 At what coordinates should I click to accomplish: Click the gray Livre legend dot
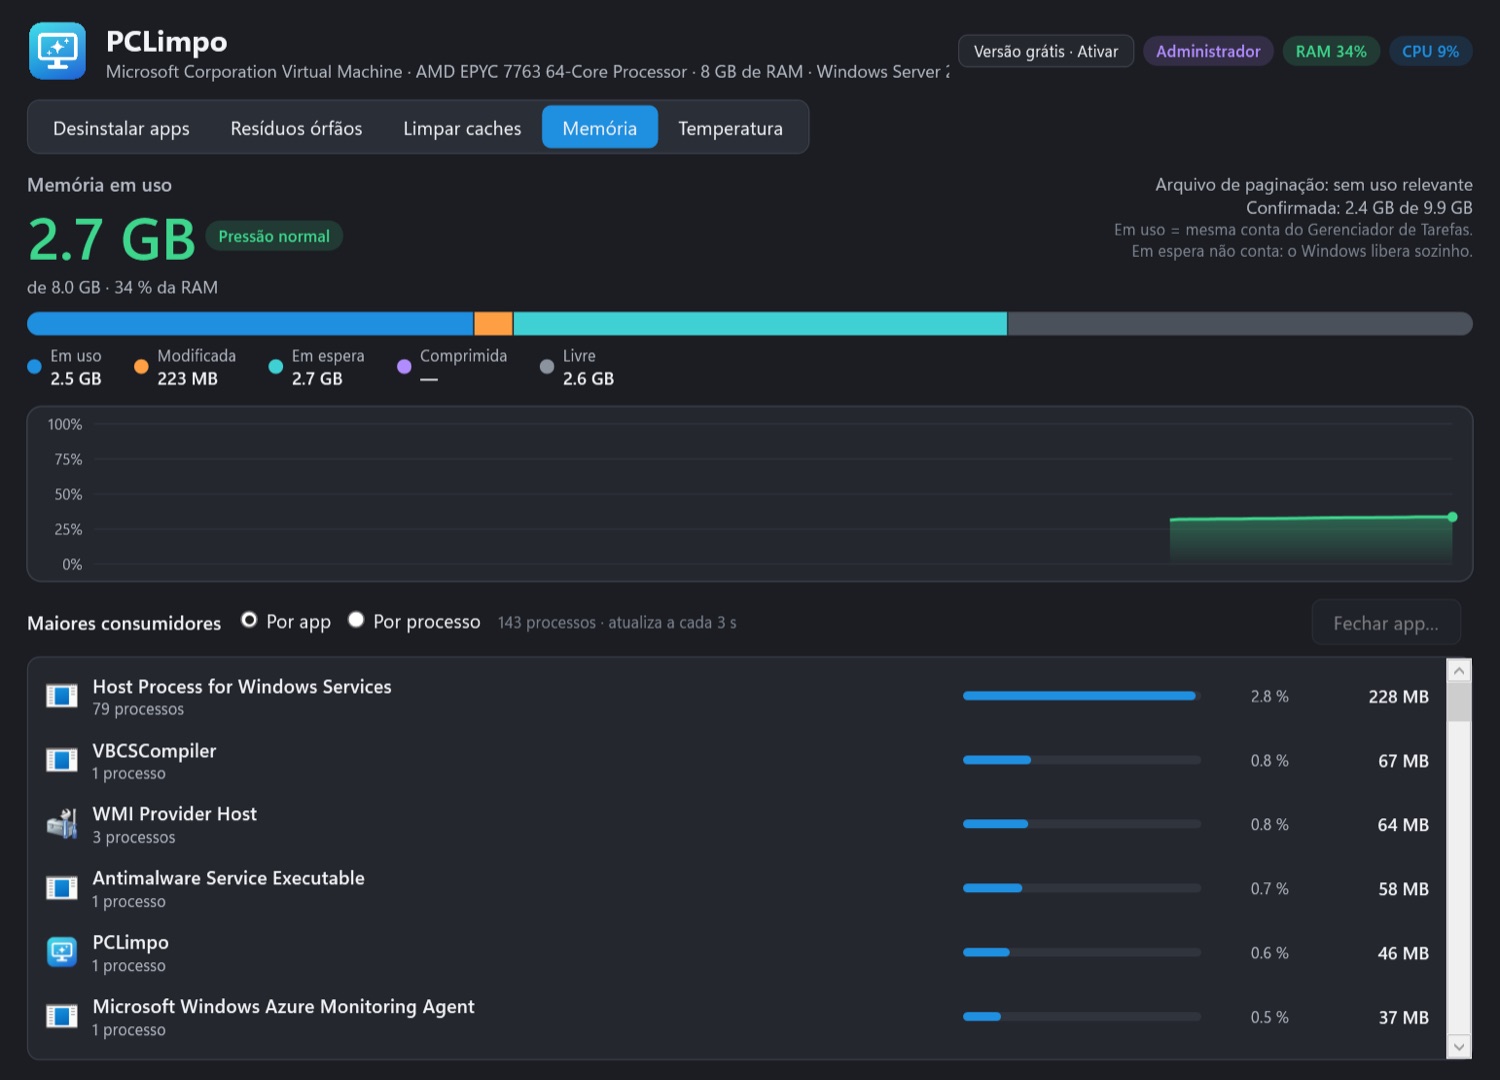(x=547, y=367)
